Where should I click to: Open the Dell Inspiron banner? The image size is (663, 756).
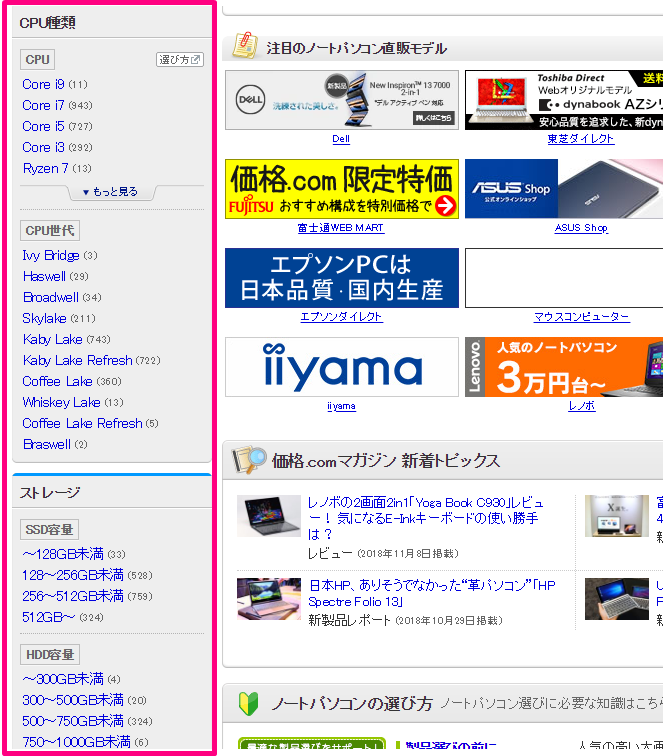[342, 100]
